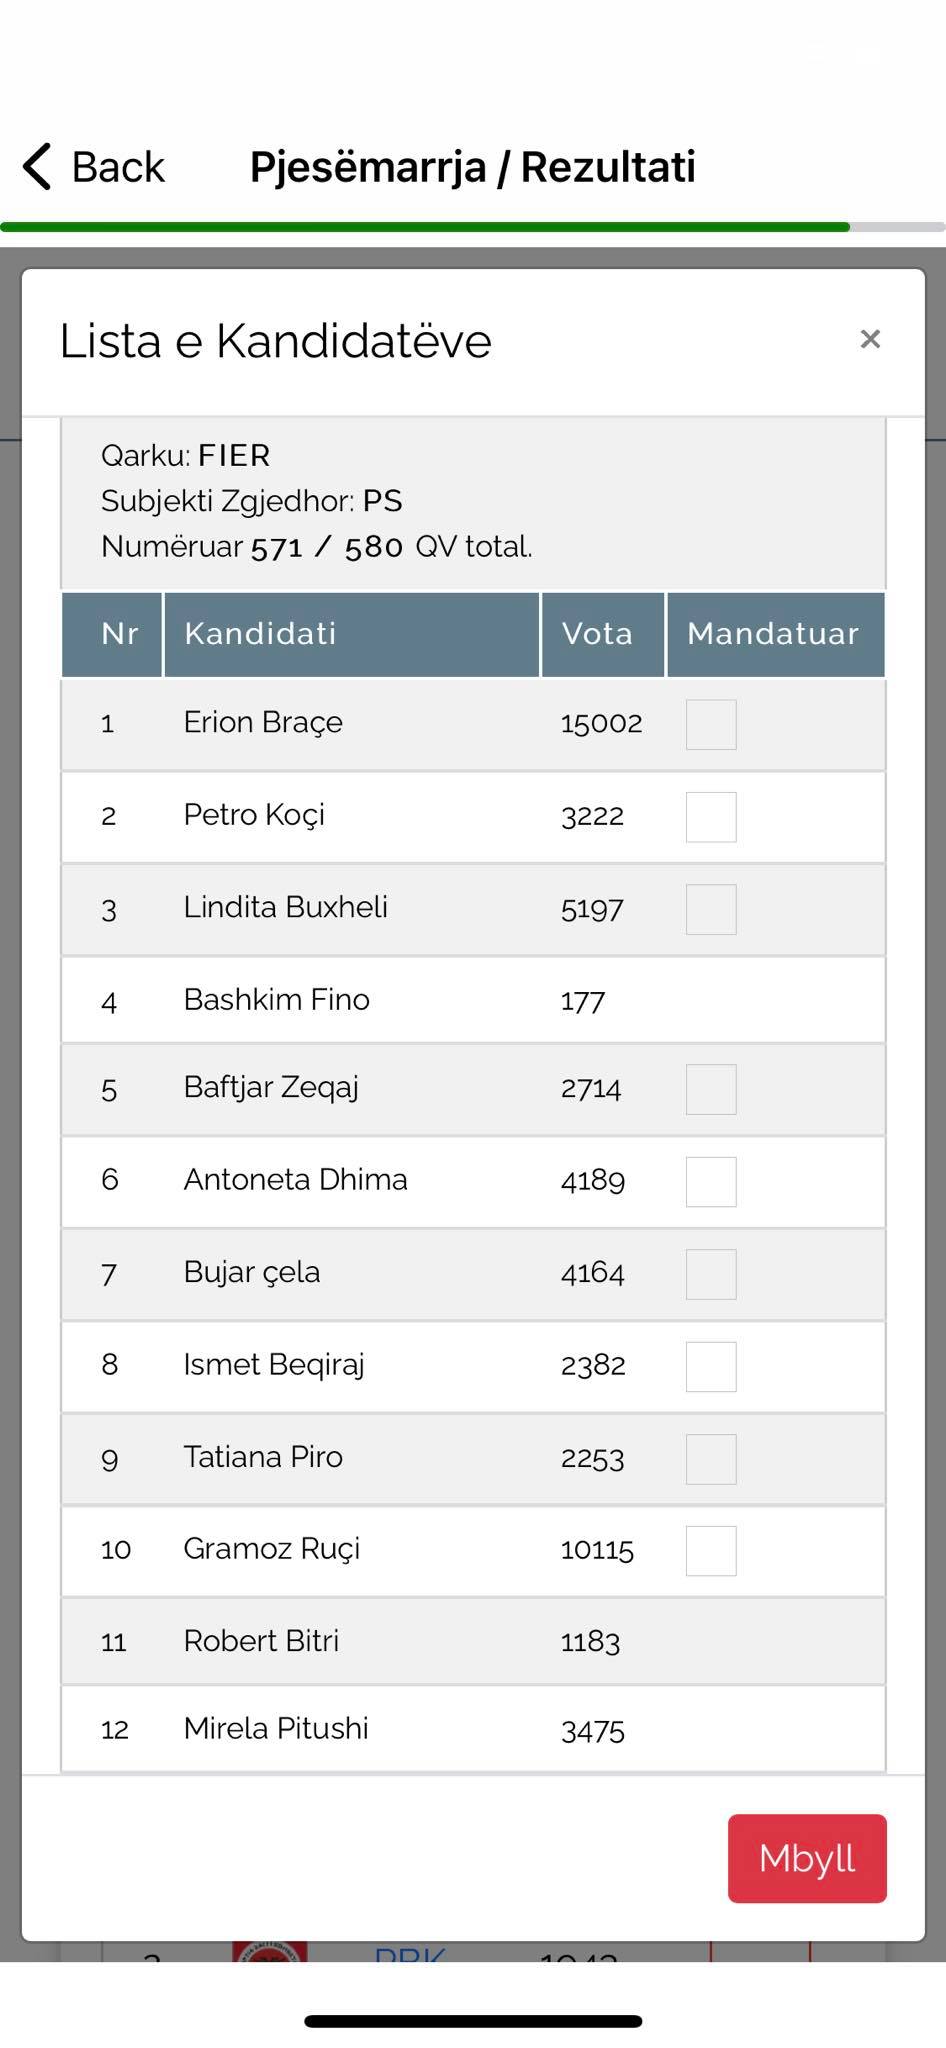The height and width of the screenshot is (2048, 946).
Task: Click the green progress bar under the title
Action: coord(425,227)
